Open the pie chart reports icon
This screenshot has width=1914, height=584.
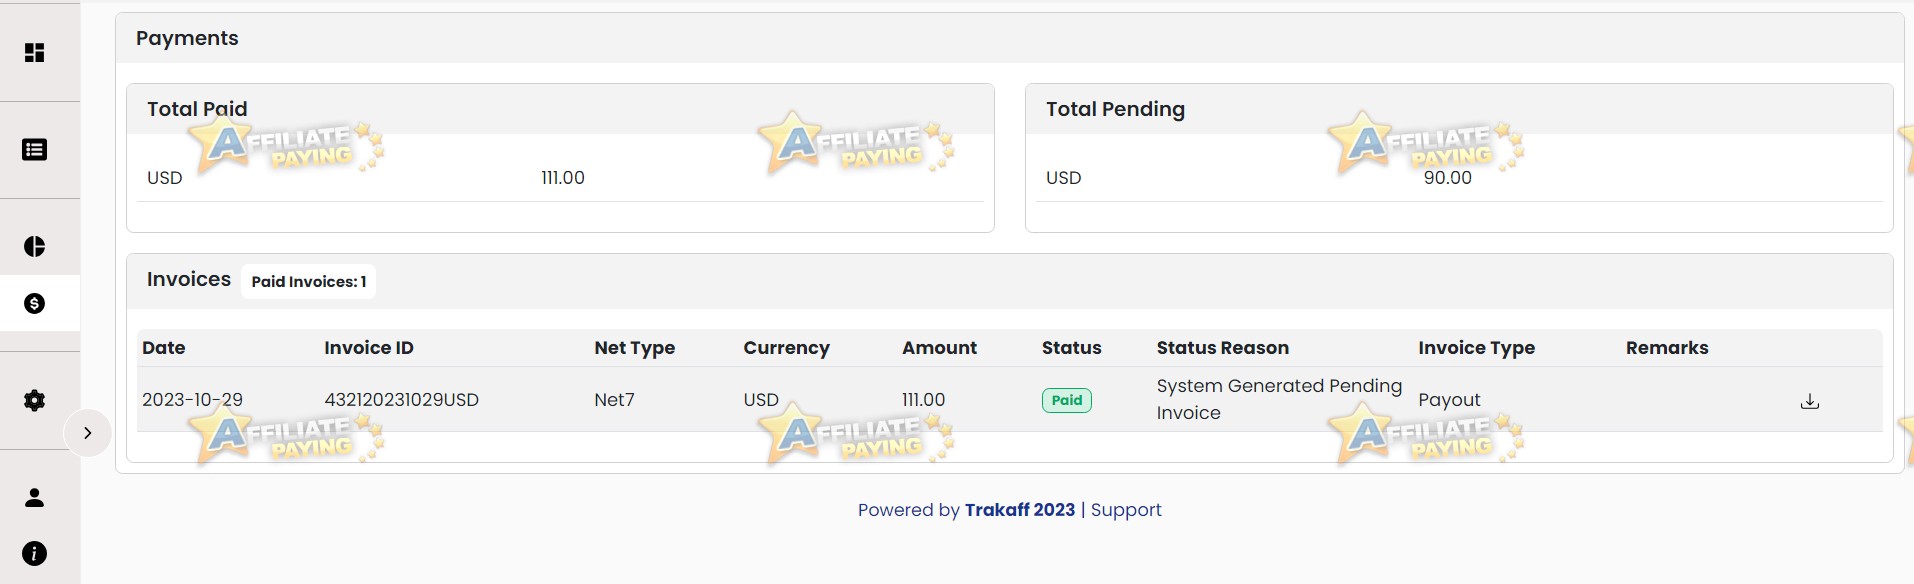point(35,247)
